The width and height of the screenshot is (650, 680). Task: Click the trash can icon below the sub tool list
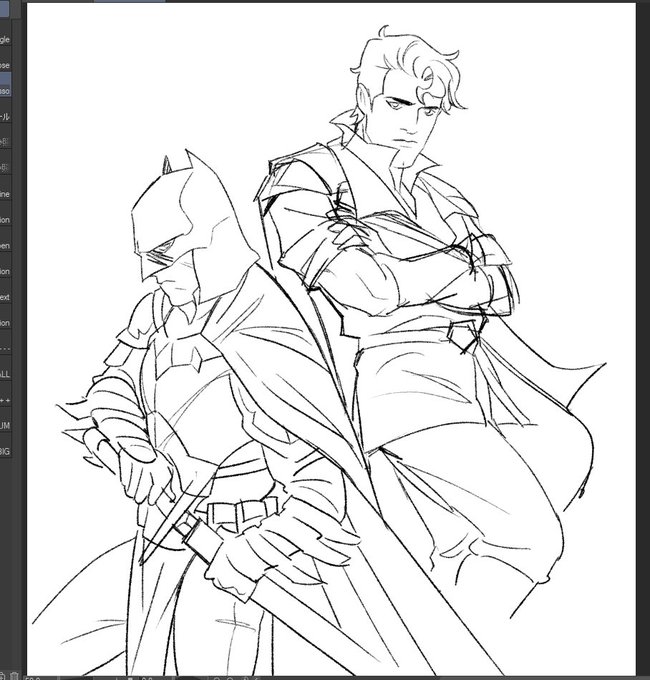14,676
